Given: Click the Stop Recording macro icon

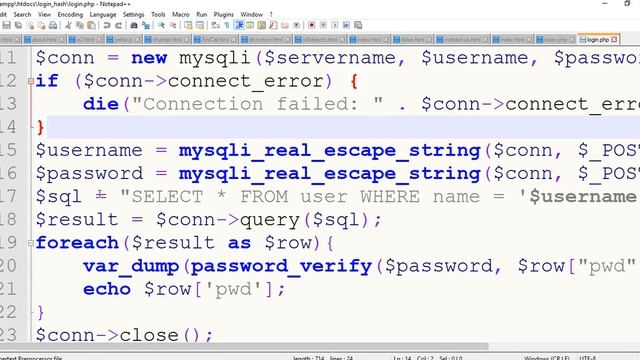Looking at the screenshot, I should coord(323,25).
